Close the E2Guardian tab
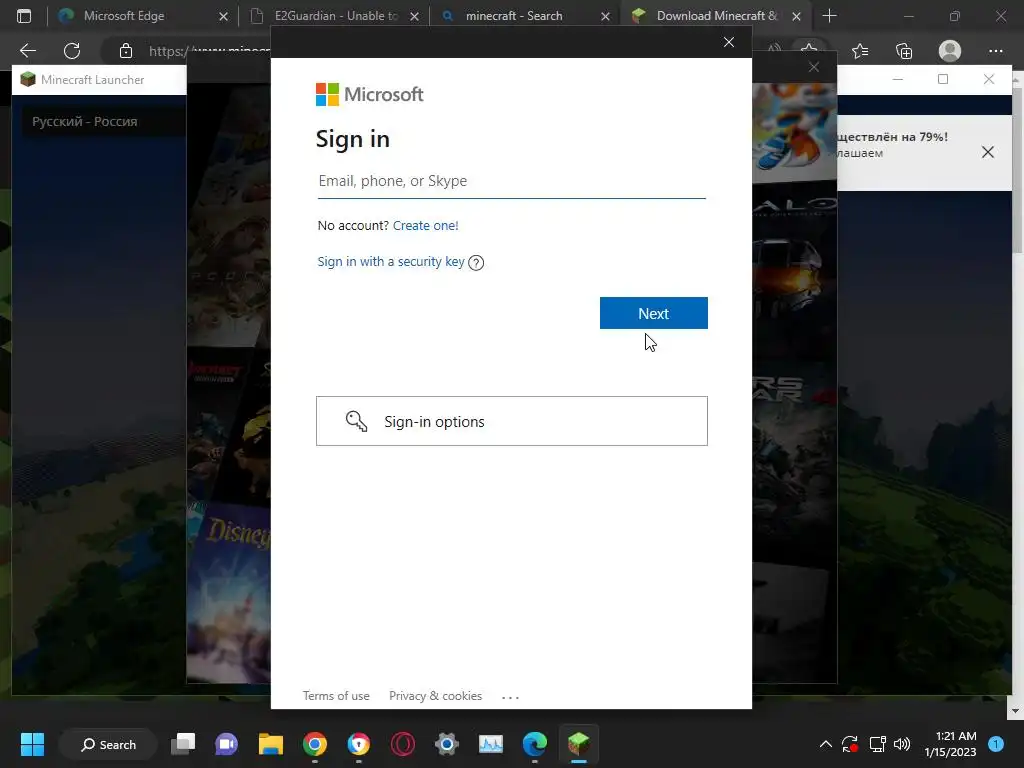 (x=414, y=16)
